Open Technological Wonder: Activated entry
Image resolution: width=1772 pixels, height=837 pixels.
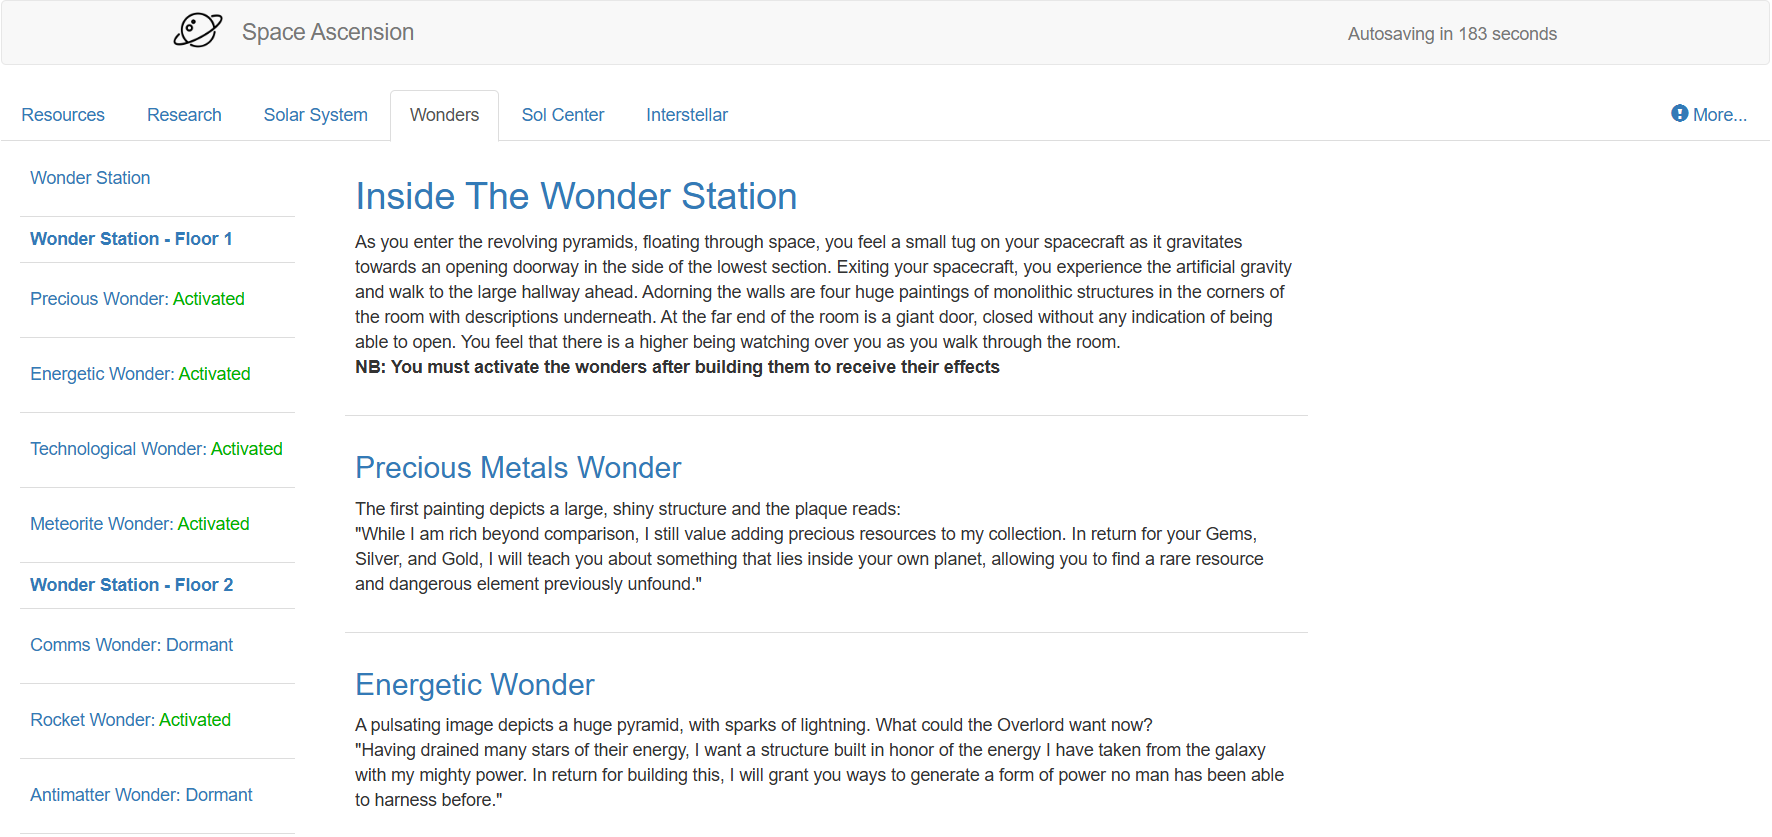point(156,449)
